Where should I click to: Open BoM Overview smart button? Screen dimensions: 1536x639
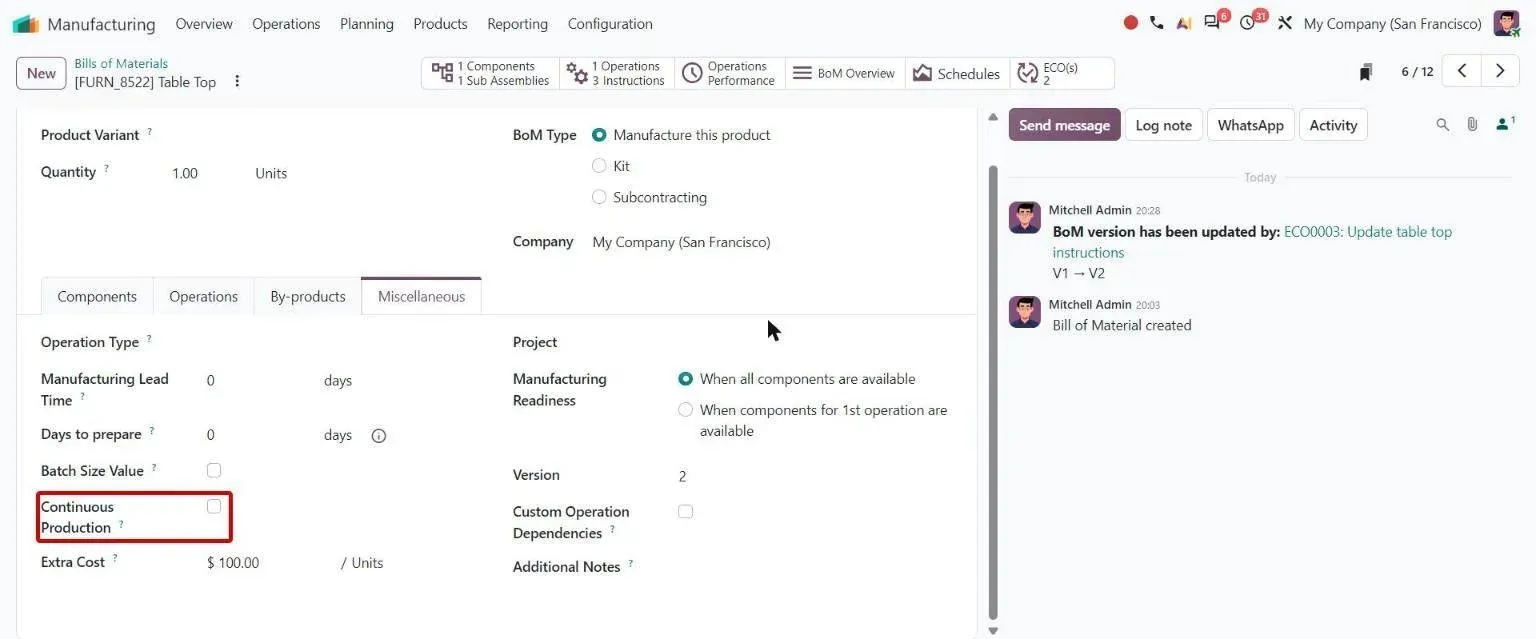(845, 73)
